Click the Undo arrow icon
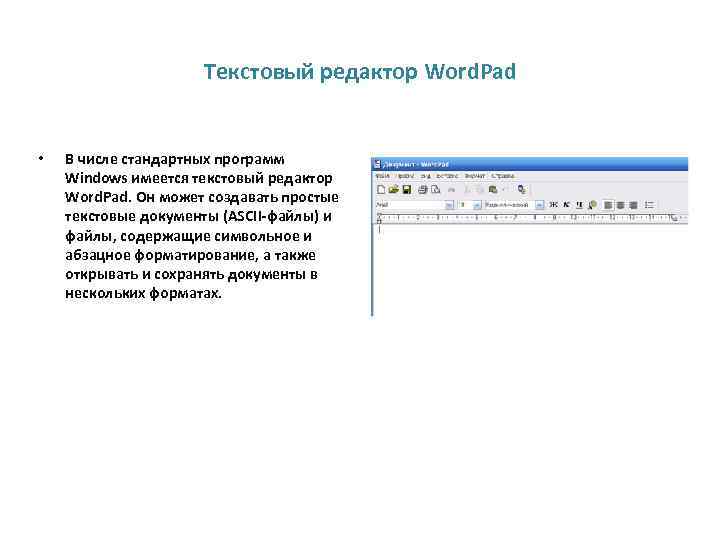Viewport: 720px width, 540px height. pos(504,189)
